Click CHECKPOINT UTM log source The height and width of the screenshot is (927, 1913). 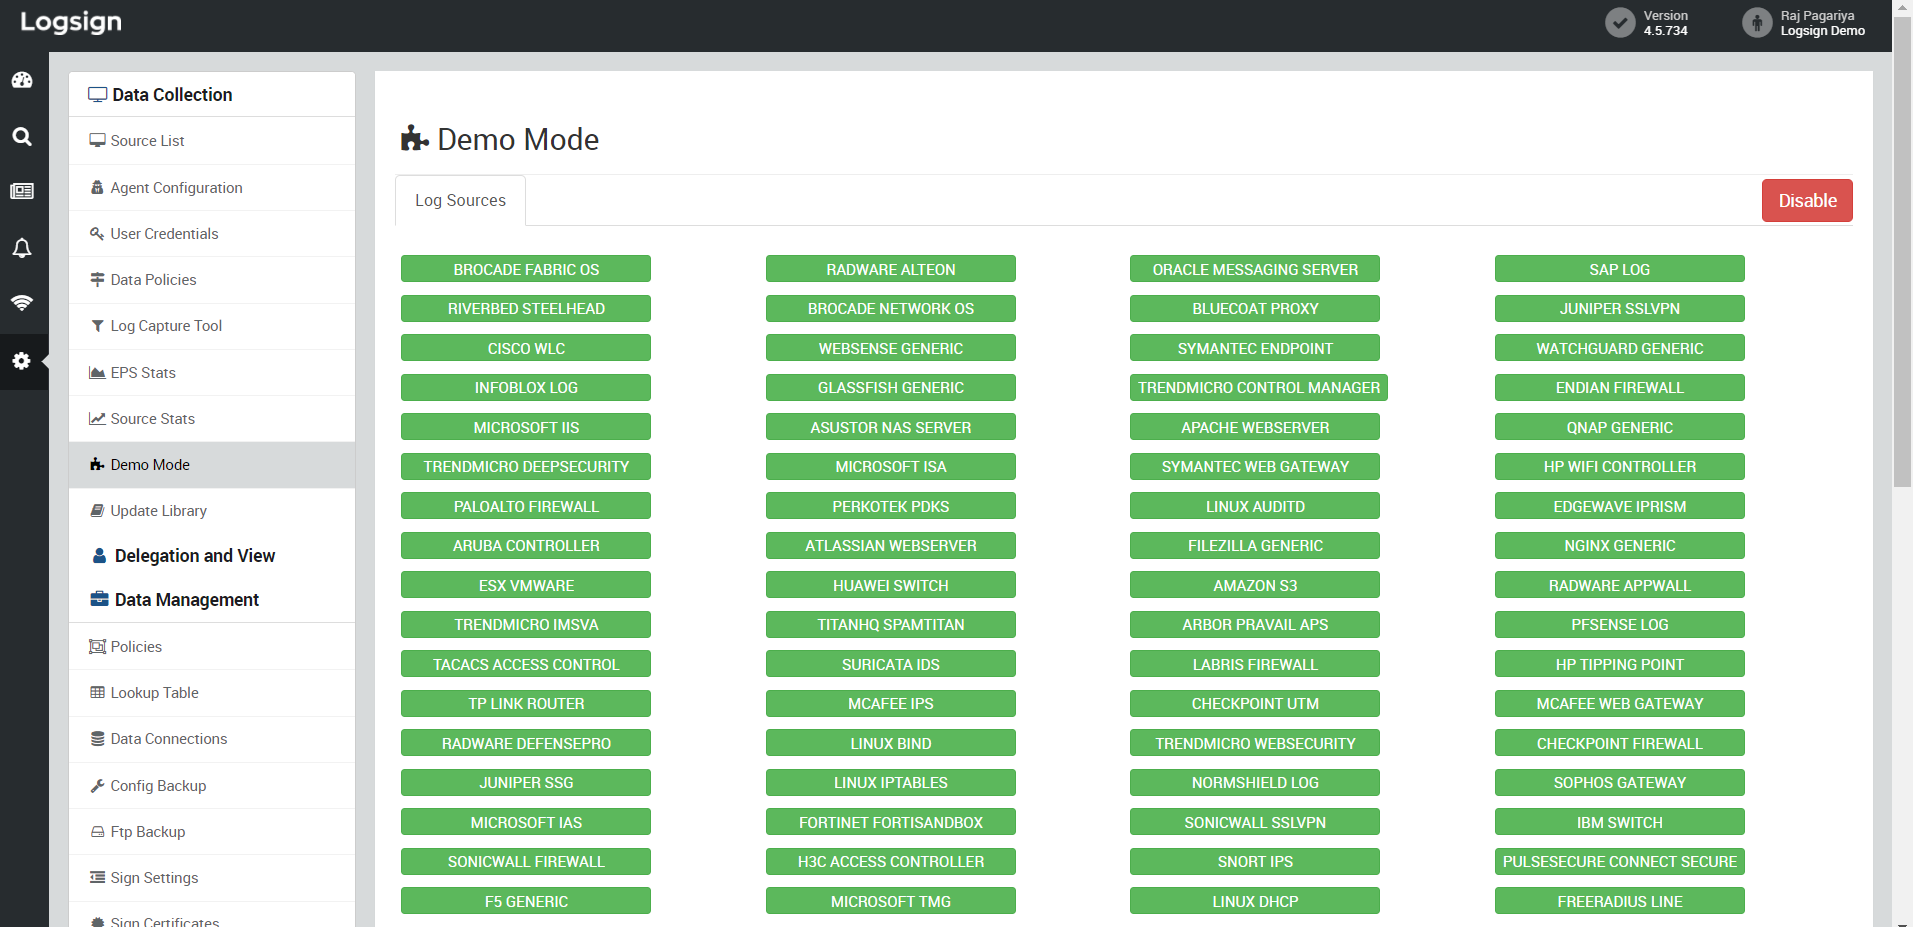coord(1255,704)
